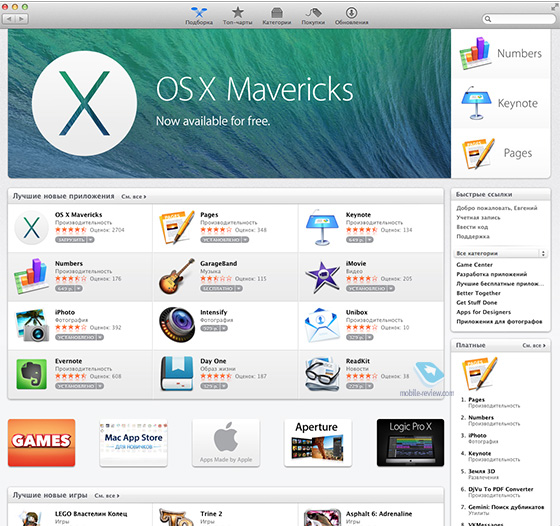Open the Game Center quick link
560x526 pixels.
click(x=474, y=265)
